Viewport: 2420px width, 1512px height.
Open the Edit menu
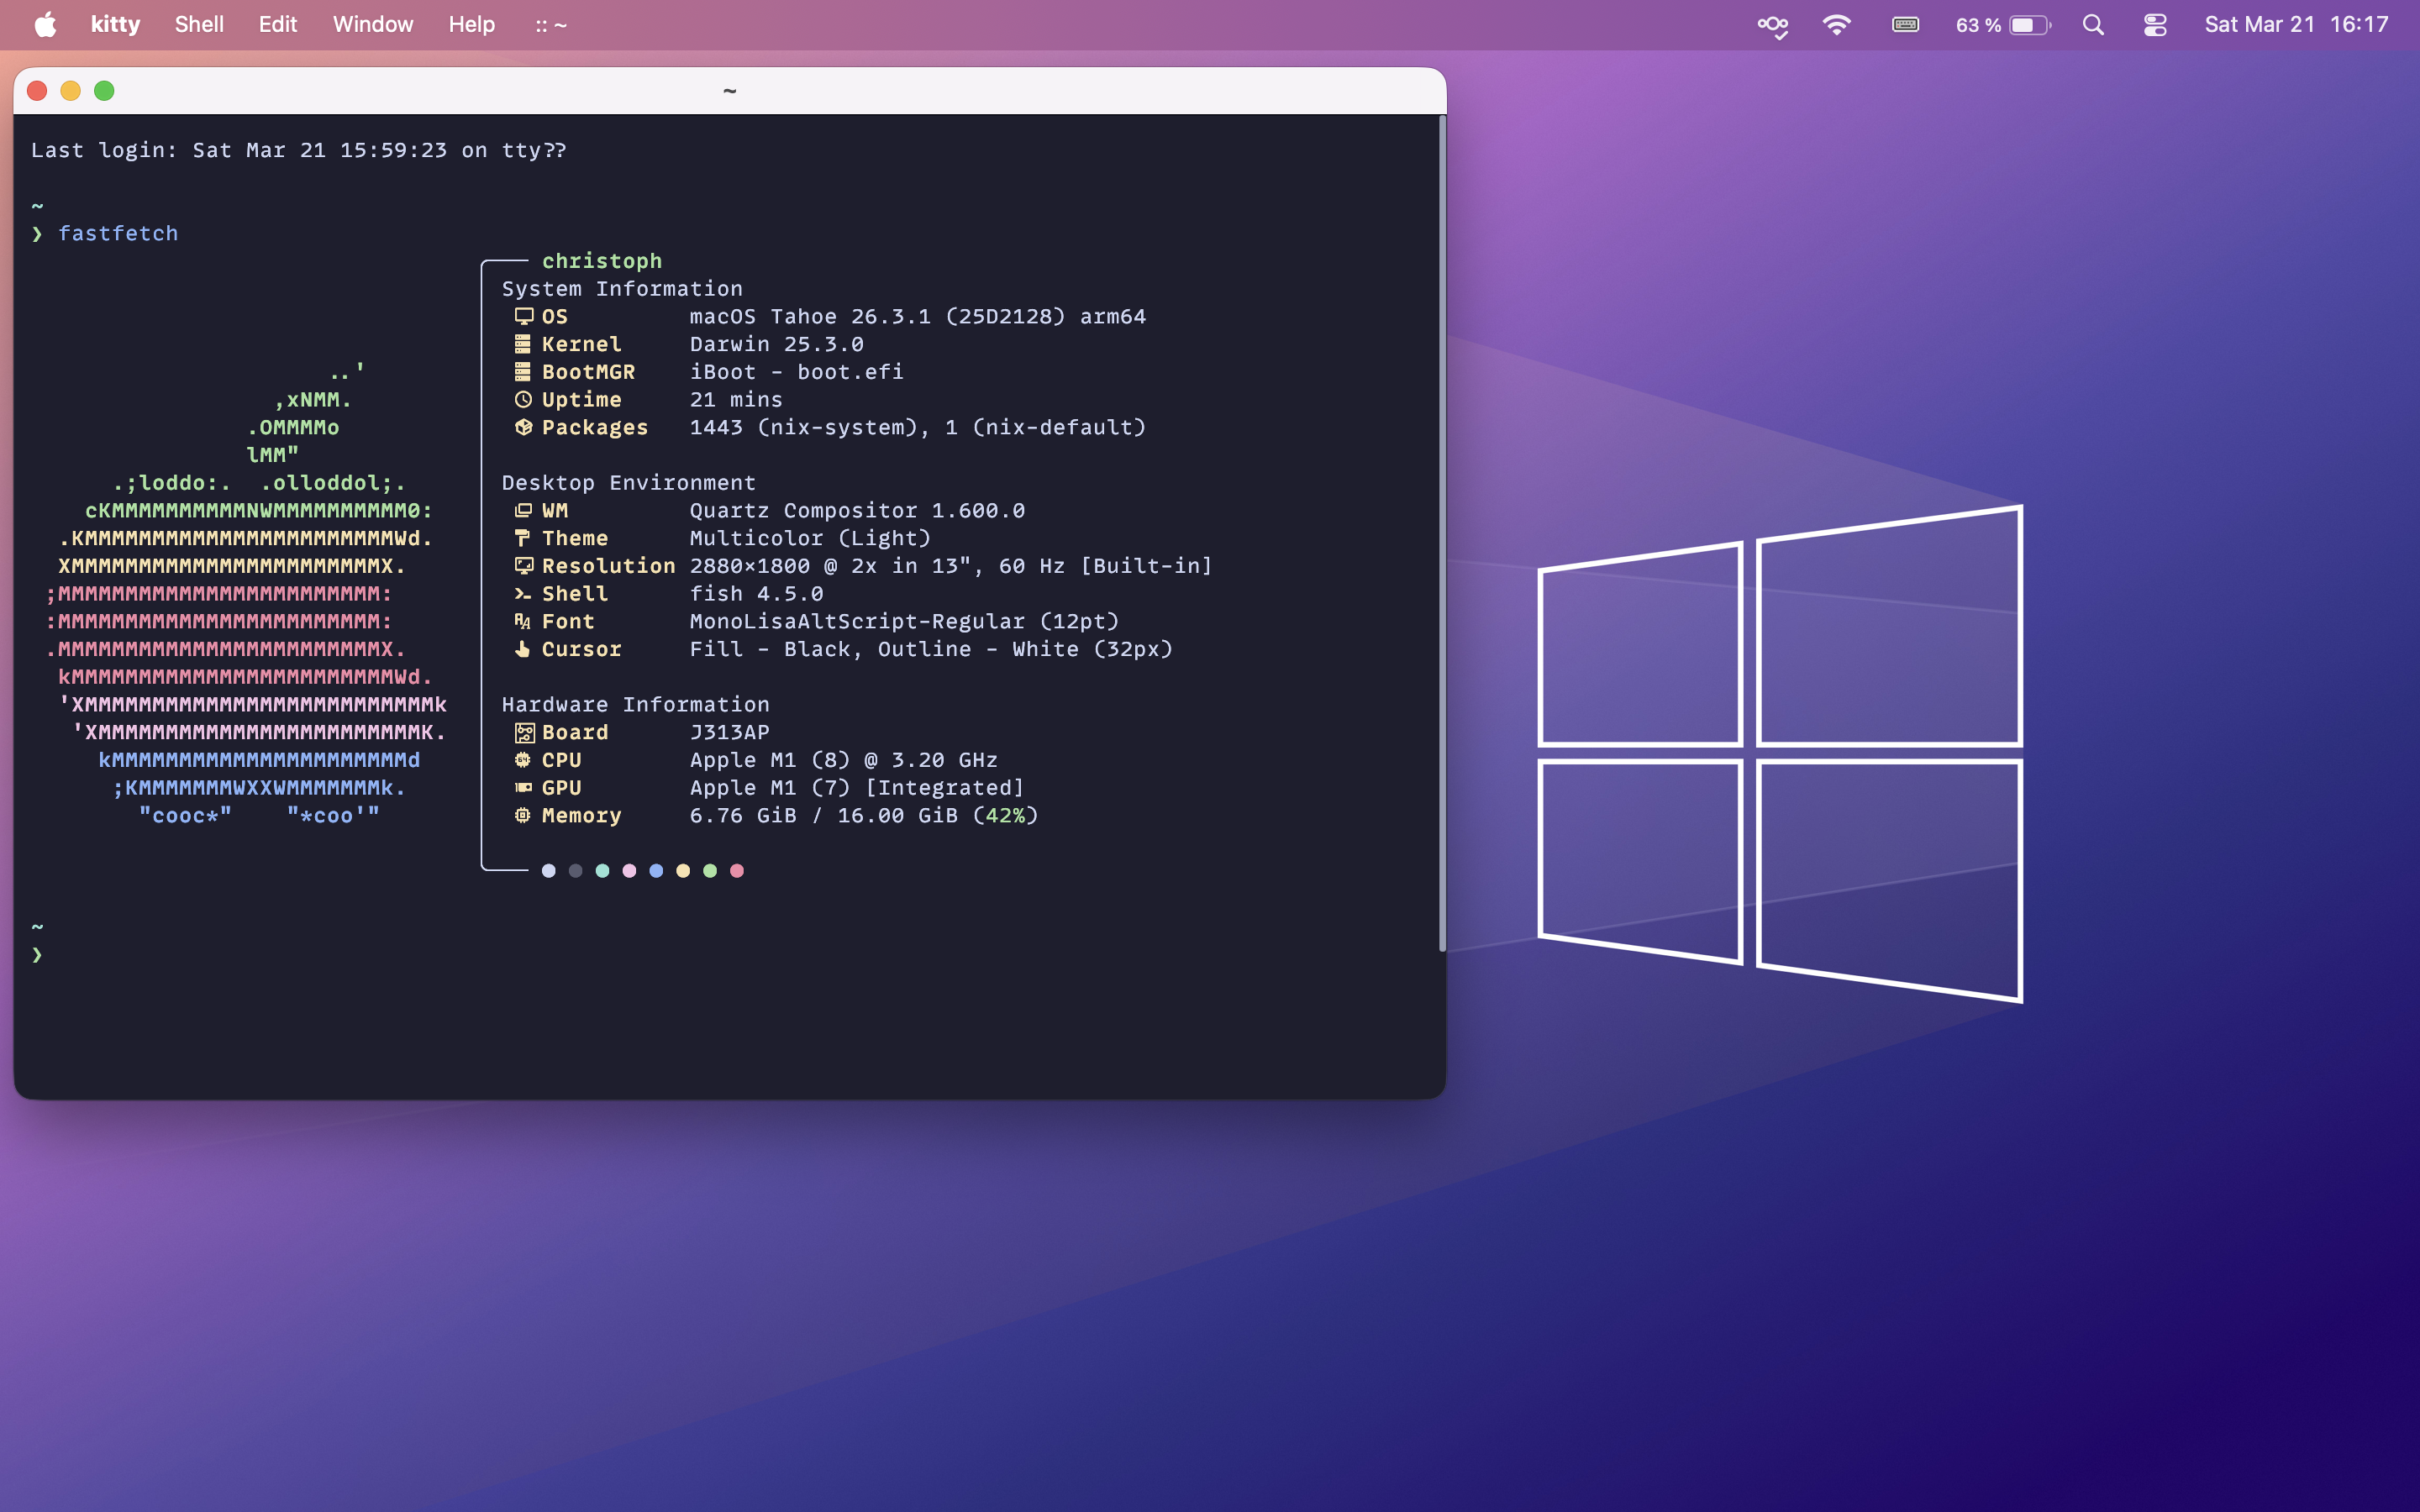(277, 24)
